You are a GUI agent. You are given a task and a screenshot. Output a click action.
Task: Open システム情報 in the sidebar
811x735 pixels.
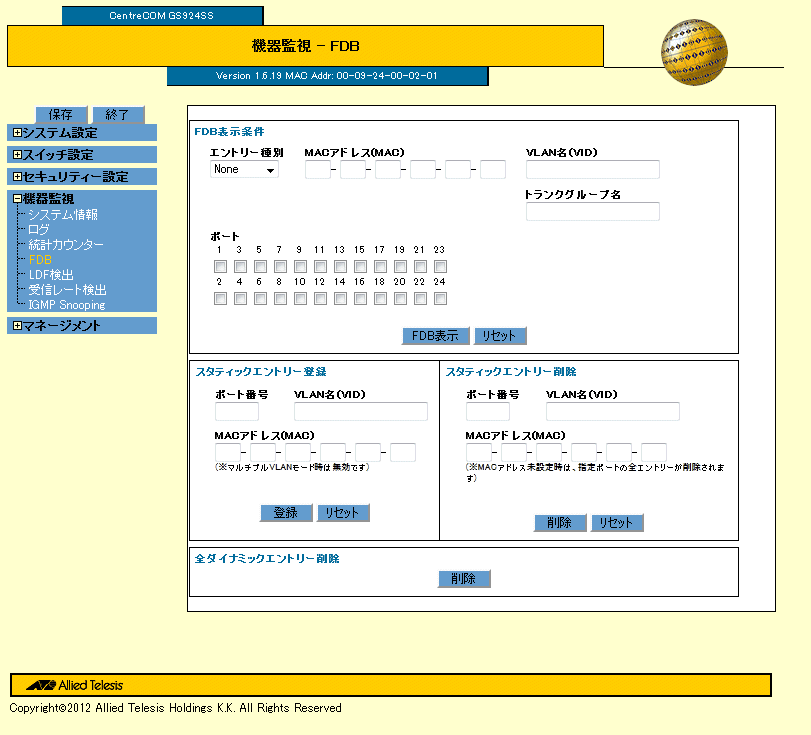62,215
